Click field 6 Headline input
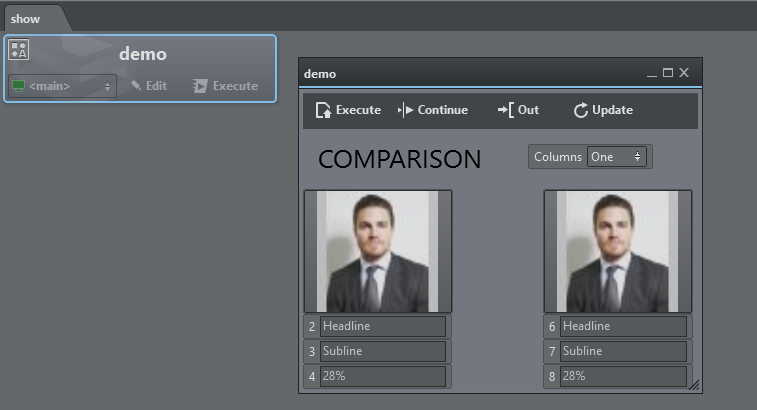The width and height of the screenshot is (757, 410). pyautogui.click(x=623, y=326)
